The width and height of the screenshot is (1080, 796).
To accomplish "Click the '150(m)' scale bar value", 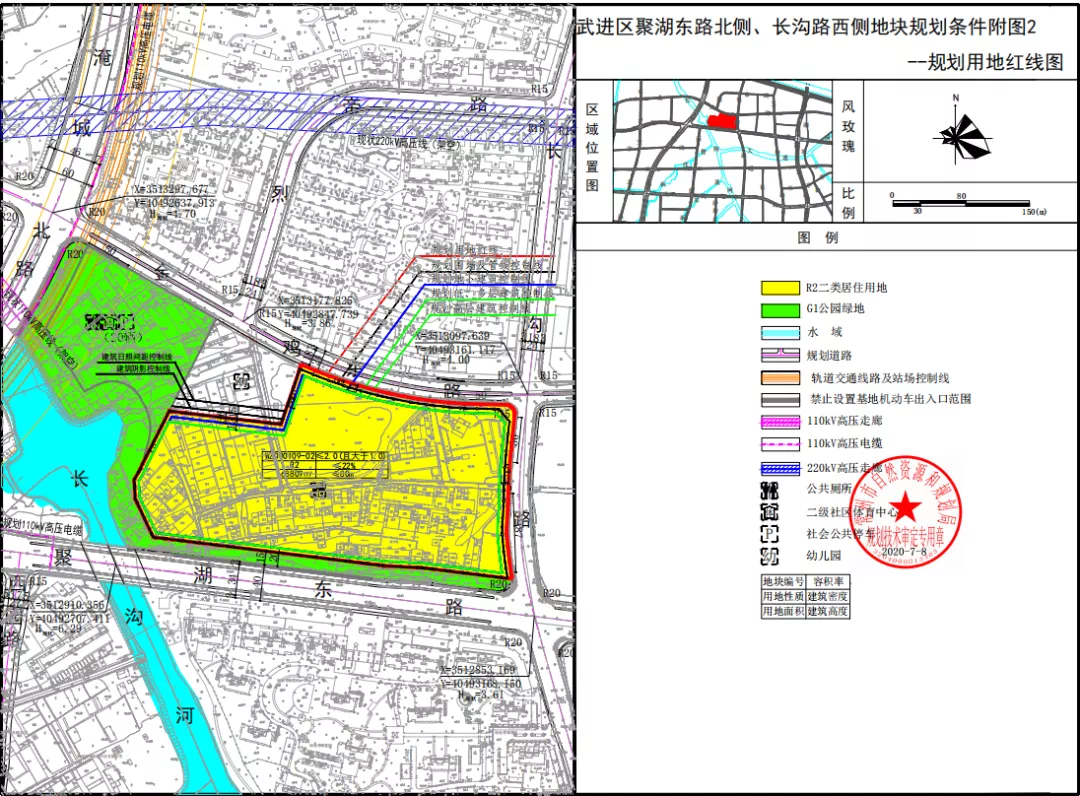I will [x=1034, y=211].
